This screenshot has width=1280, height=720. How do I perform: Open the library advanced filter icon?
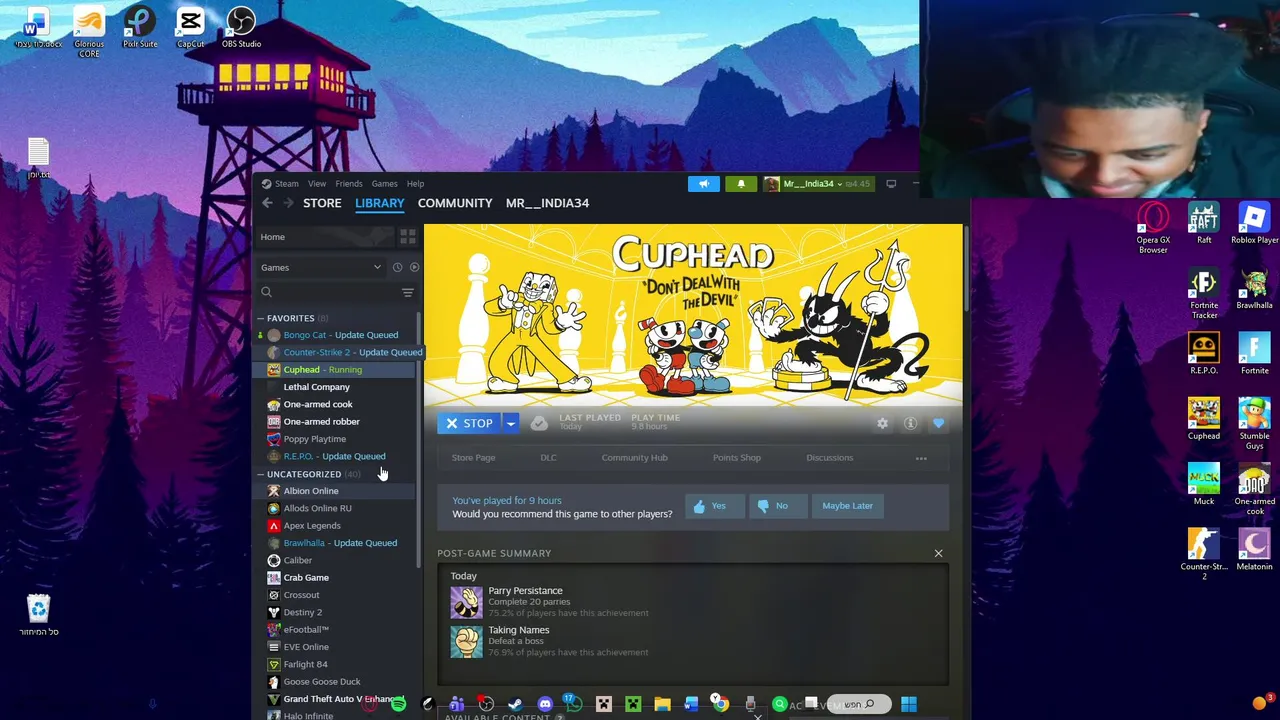coord(408,292)
